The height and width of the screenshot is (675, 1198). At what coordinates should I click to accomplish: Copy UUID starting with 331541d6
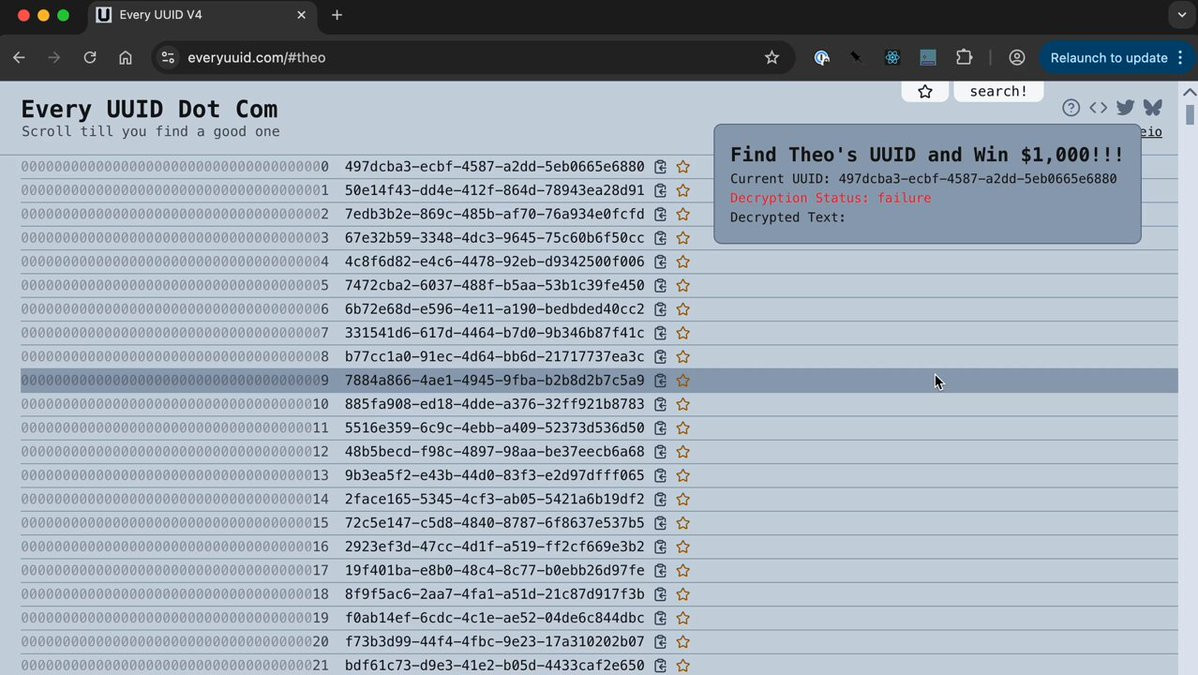pos(660,333)
